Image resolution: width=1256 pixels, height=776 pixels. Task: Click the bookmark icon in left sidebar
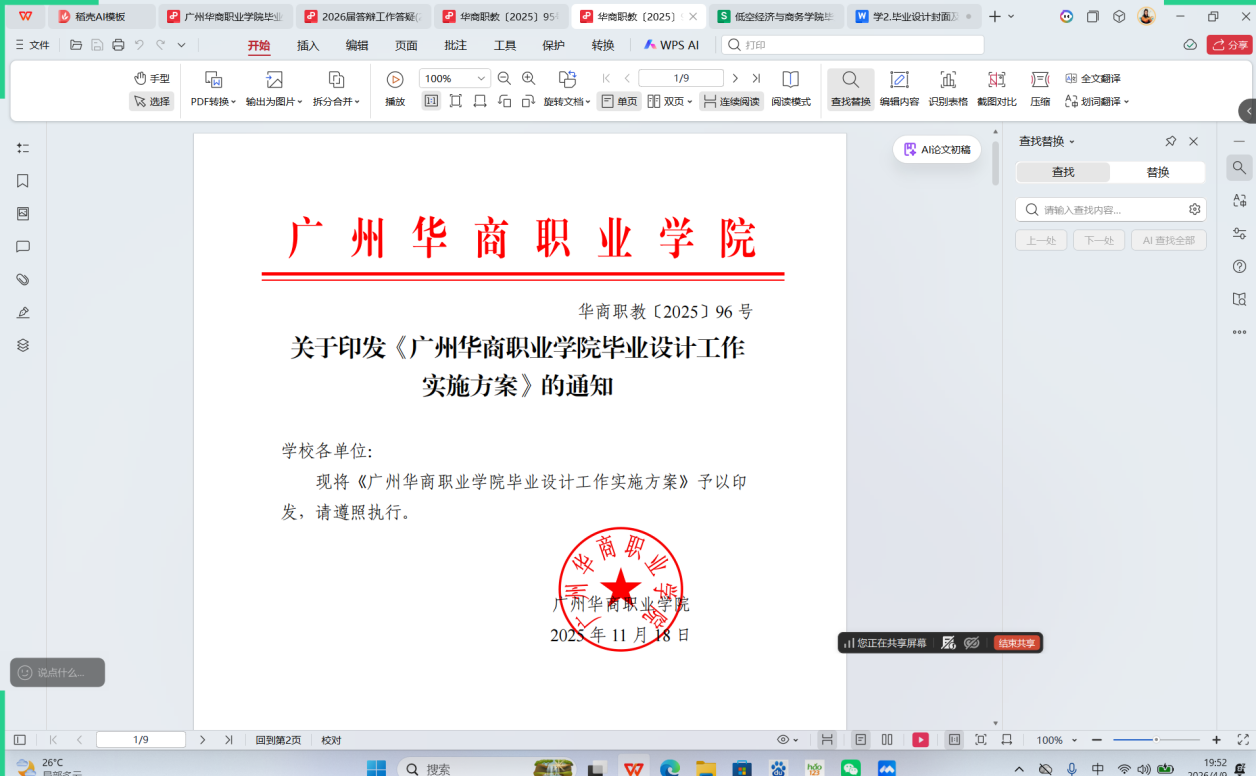tap(23, 181)
